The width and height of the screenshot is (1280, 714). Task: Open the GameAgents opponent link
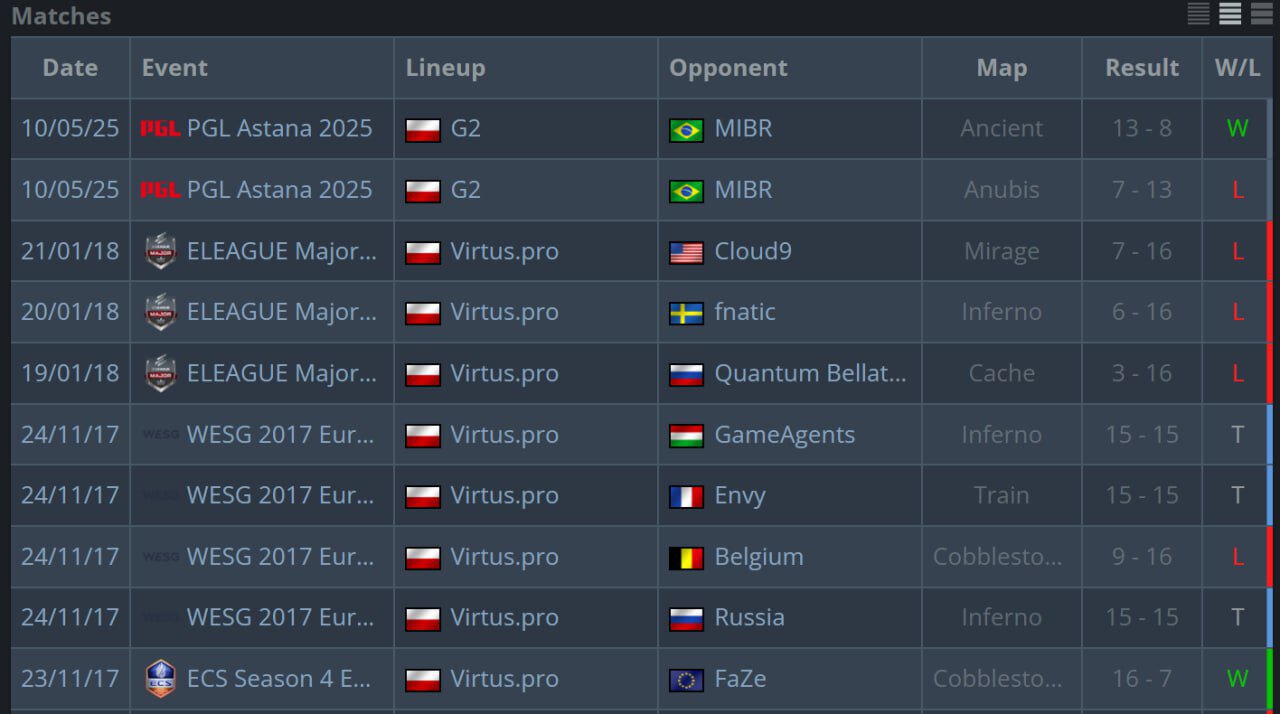point(784,435)
